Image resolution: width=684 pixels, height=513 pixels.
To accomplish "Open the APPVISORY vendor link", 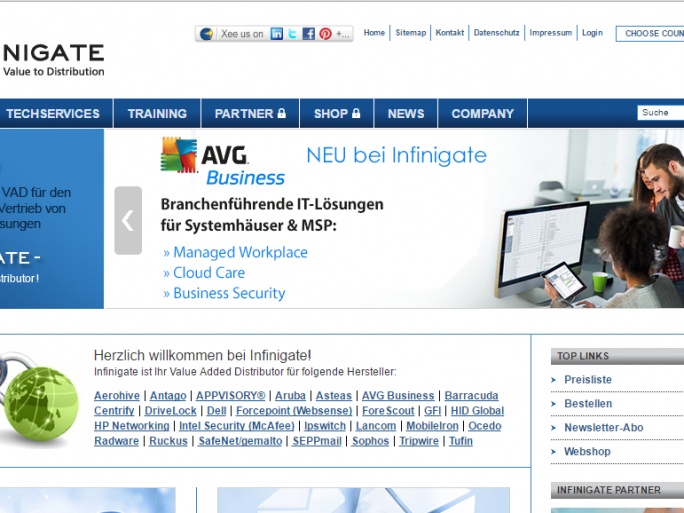I will click(230, 396).
